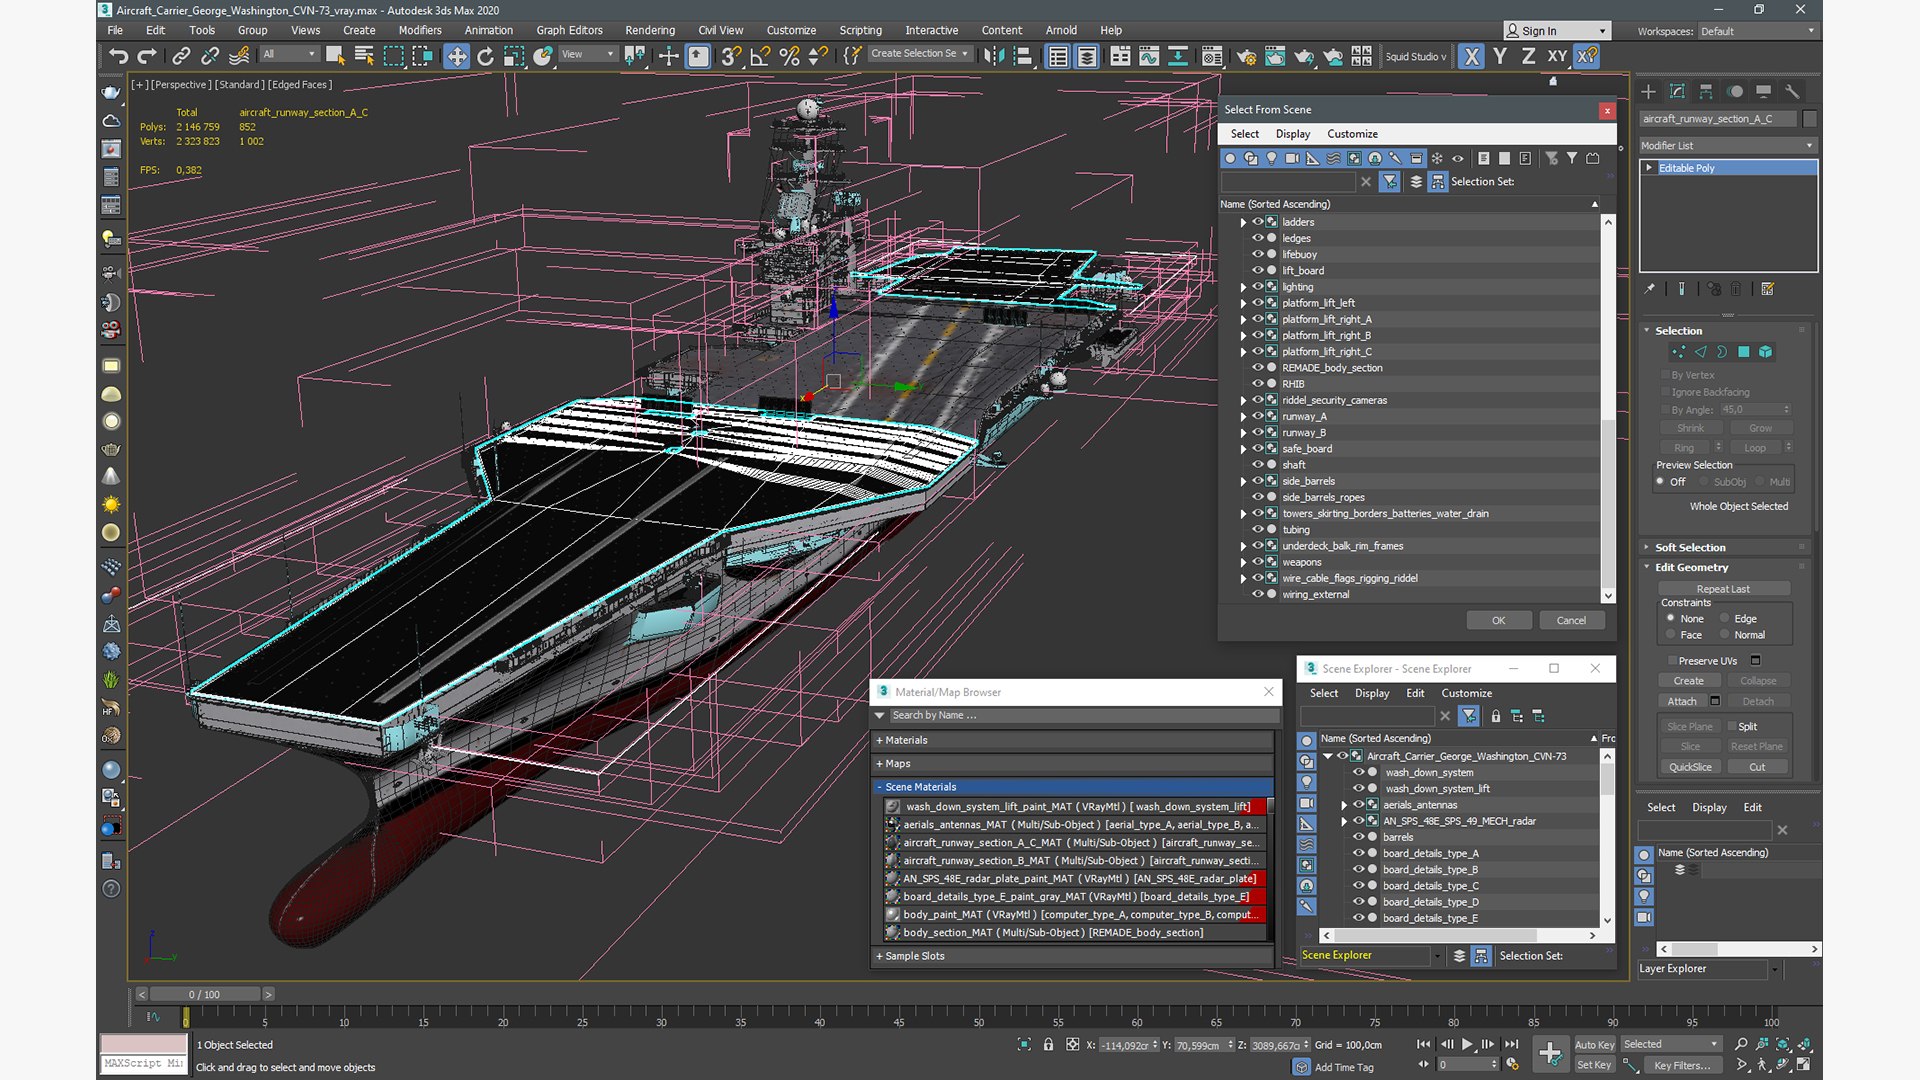The height and width of the screenshot is (1080, 1920).
Task: Open Display menu in Scene Explorer window
Action: [1371, 693]
